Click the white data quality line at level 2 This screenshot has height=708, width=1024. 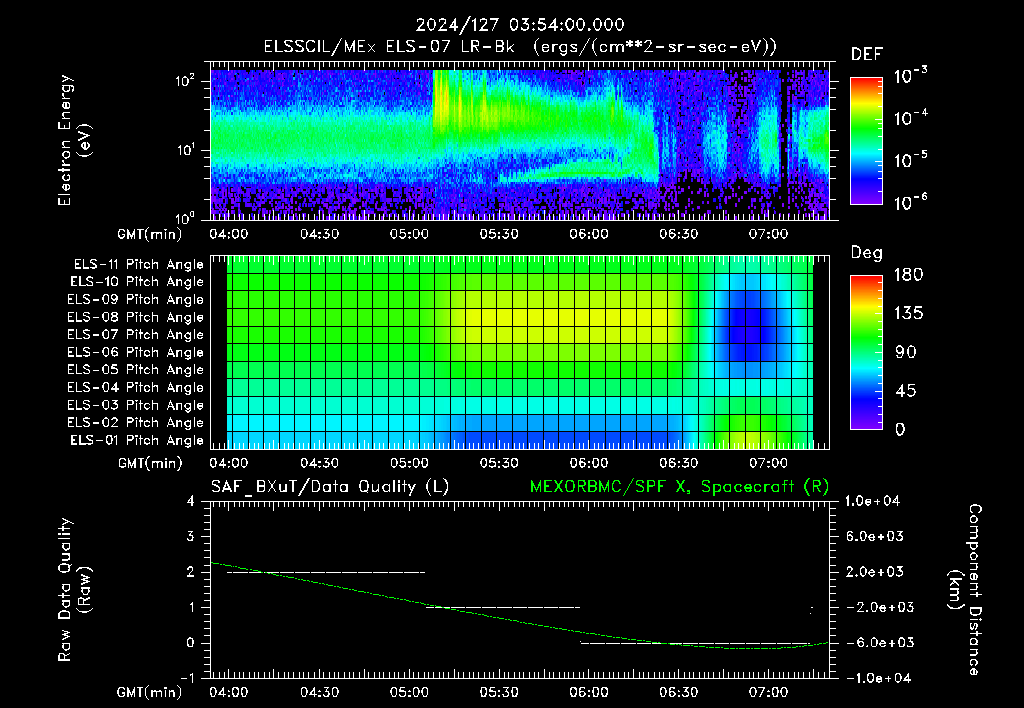pyautogui.click(x=326, y=572)
